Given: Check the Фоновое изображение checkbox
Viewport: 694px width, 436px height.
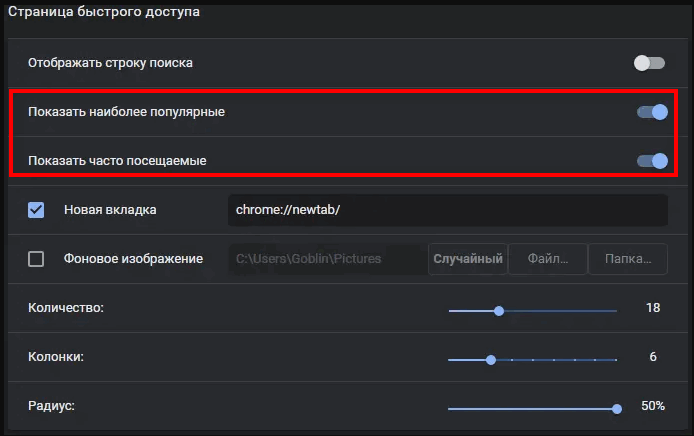Looking at the screenshot, I should tap(36, 259).
